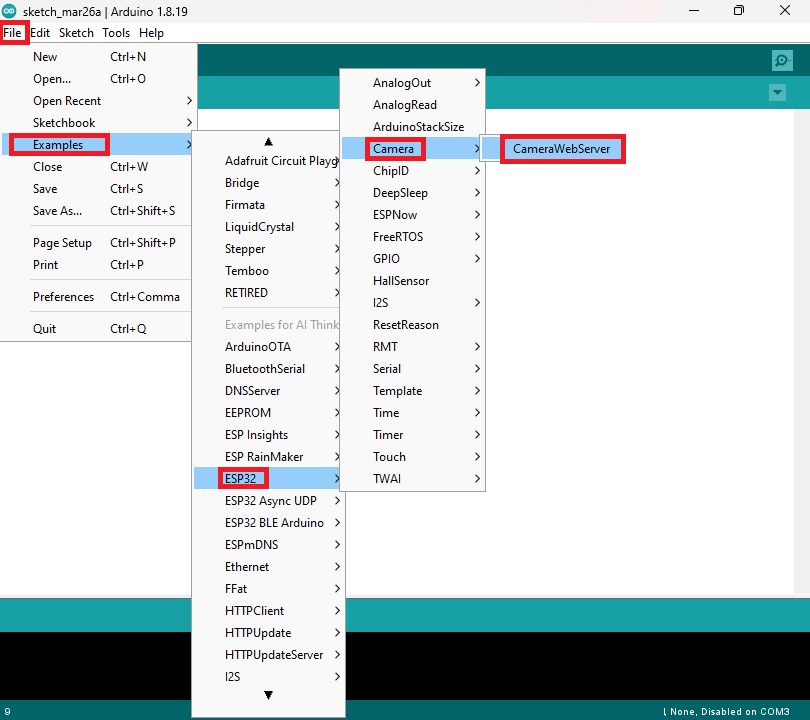This screenshot has width=810, height=720.
Task: Open ESP32 BLE Arduino examples
Action: 269,523
